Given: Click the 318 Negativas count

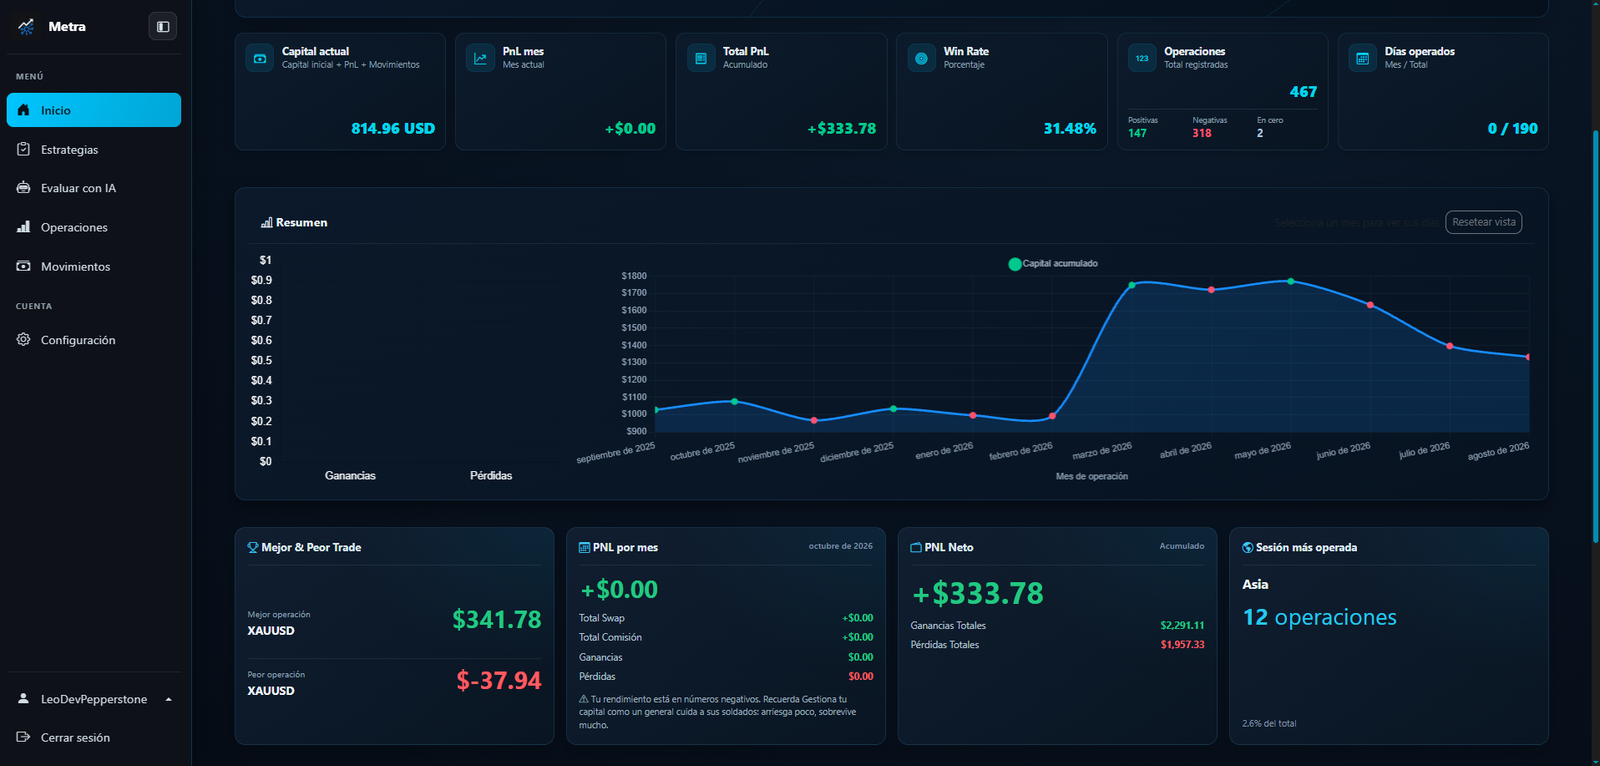Looking at the screenshot, I should click(x=1202, y=133).
